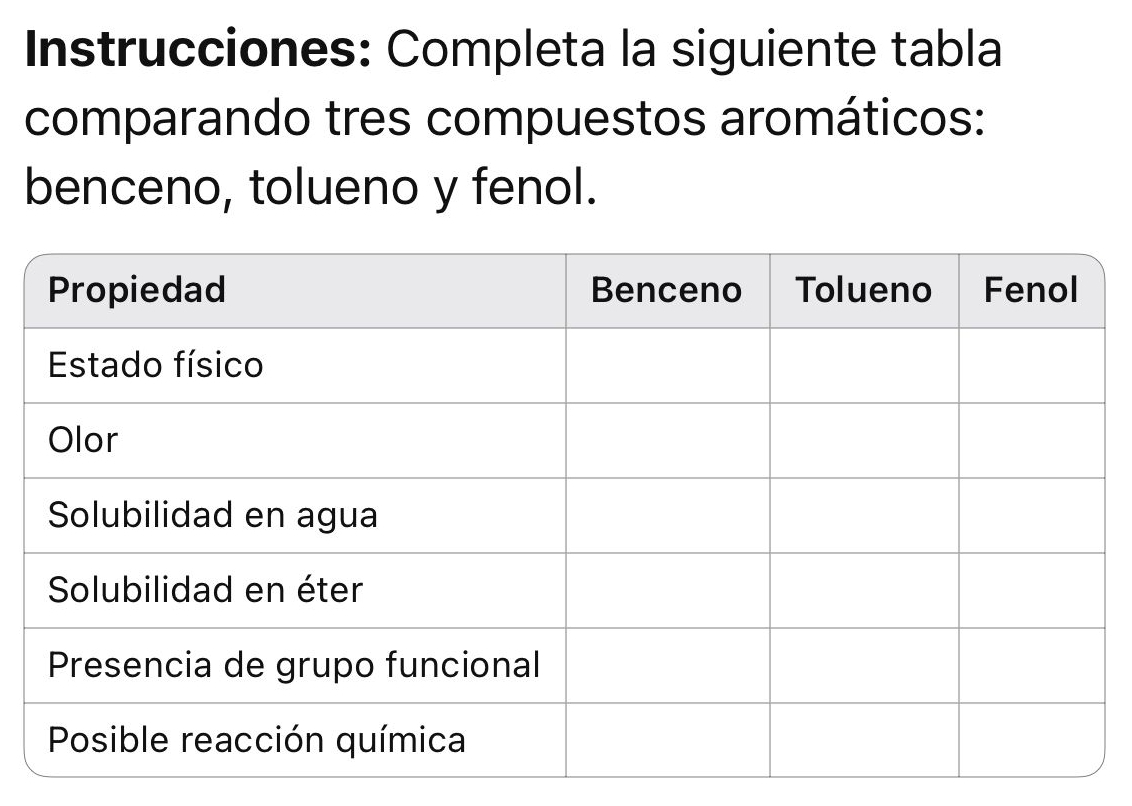Click the bold Instrucciones heading text
This screenshot has height=806, width=1132.
199,49
